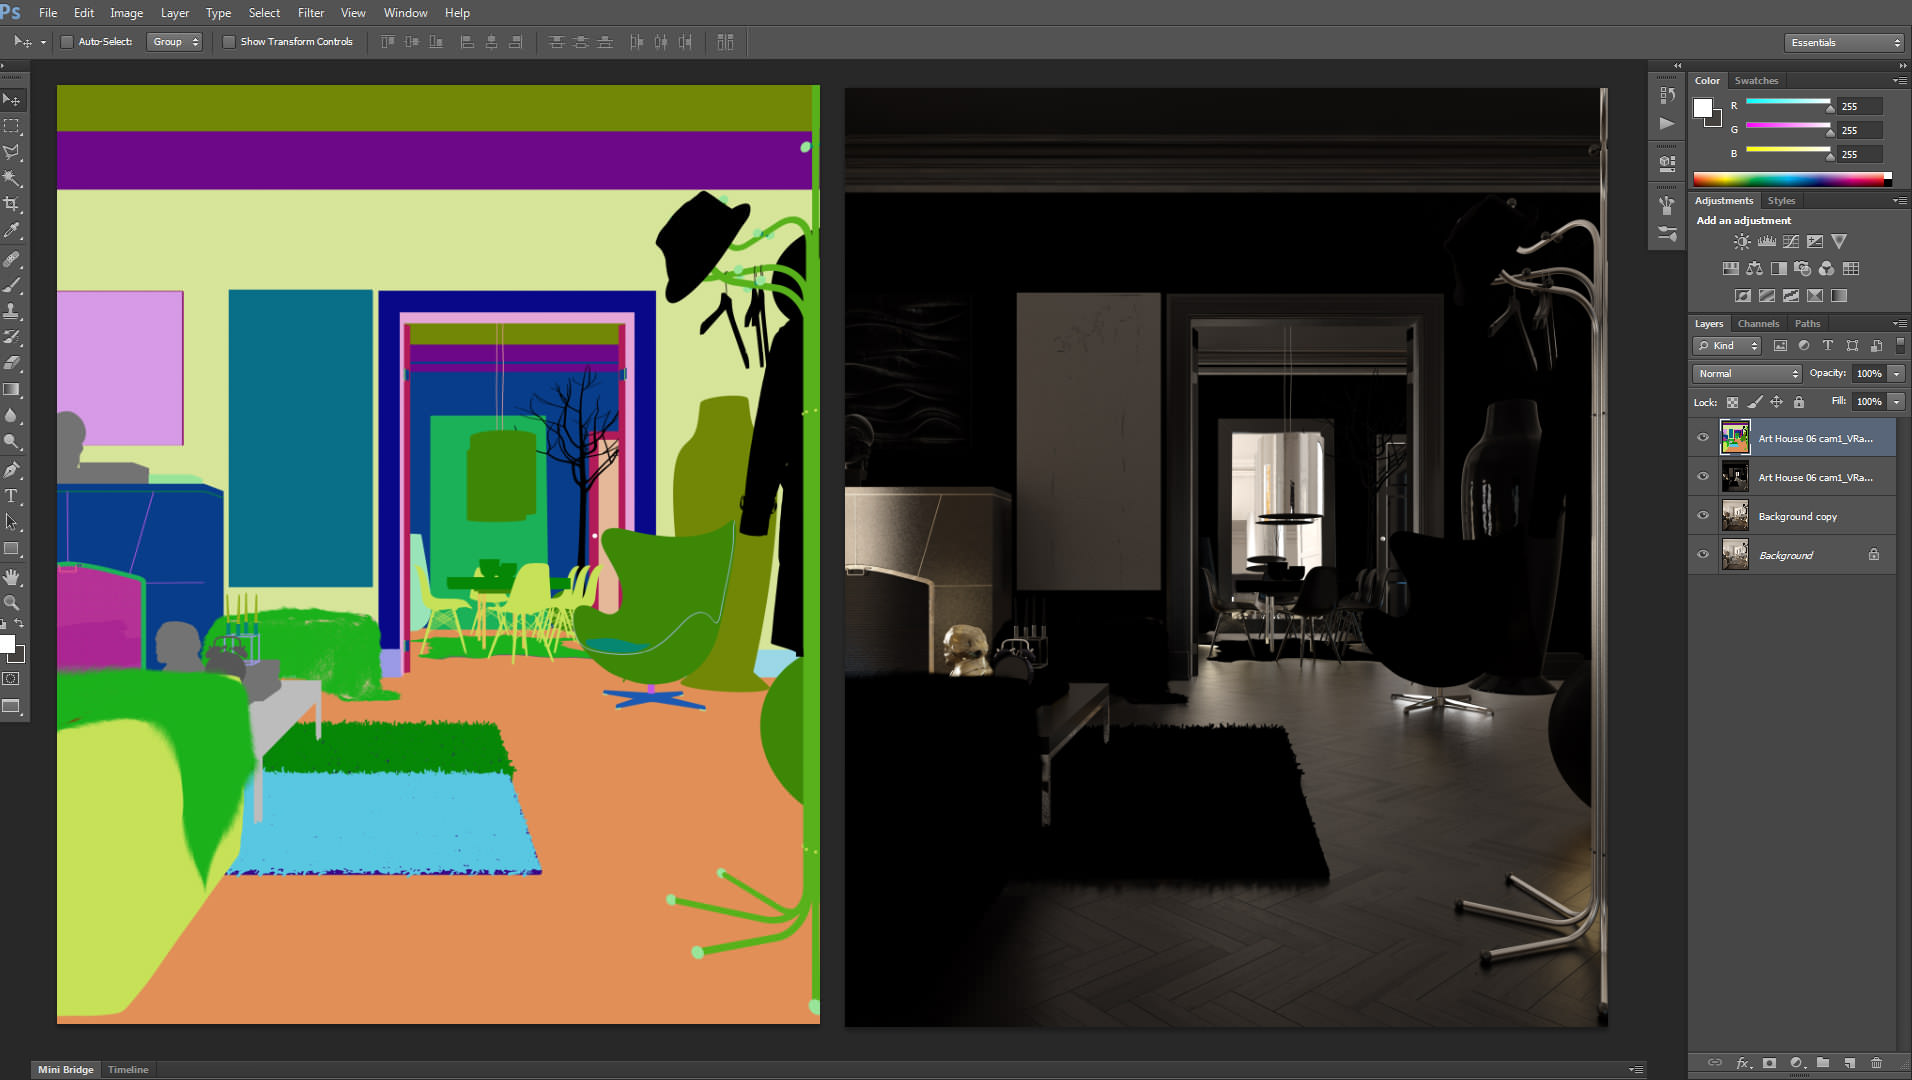Screen dimensions: 1912x1080
Task: Select the Healing Brush tool
Action: click(x=12, y=259)
